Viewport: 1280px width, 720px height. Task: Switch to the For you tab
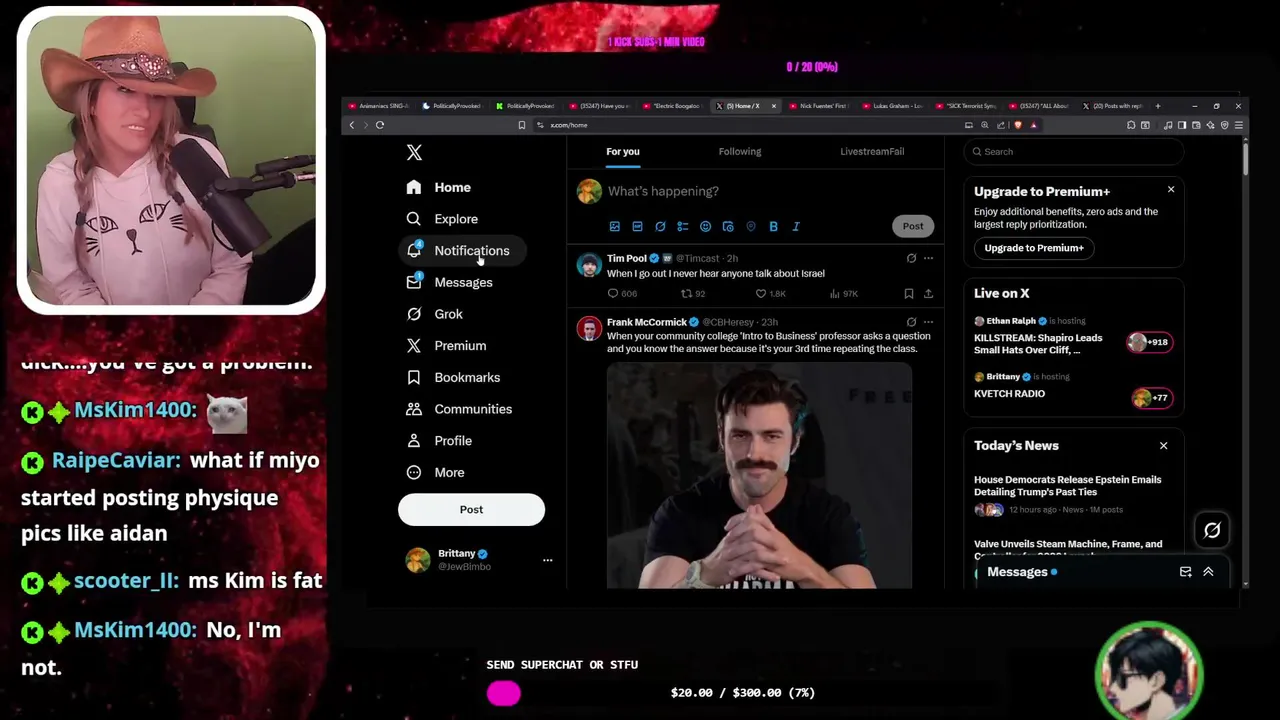tap(623, 152)
